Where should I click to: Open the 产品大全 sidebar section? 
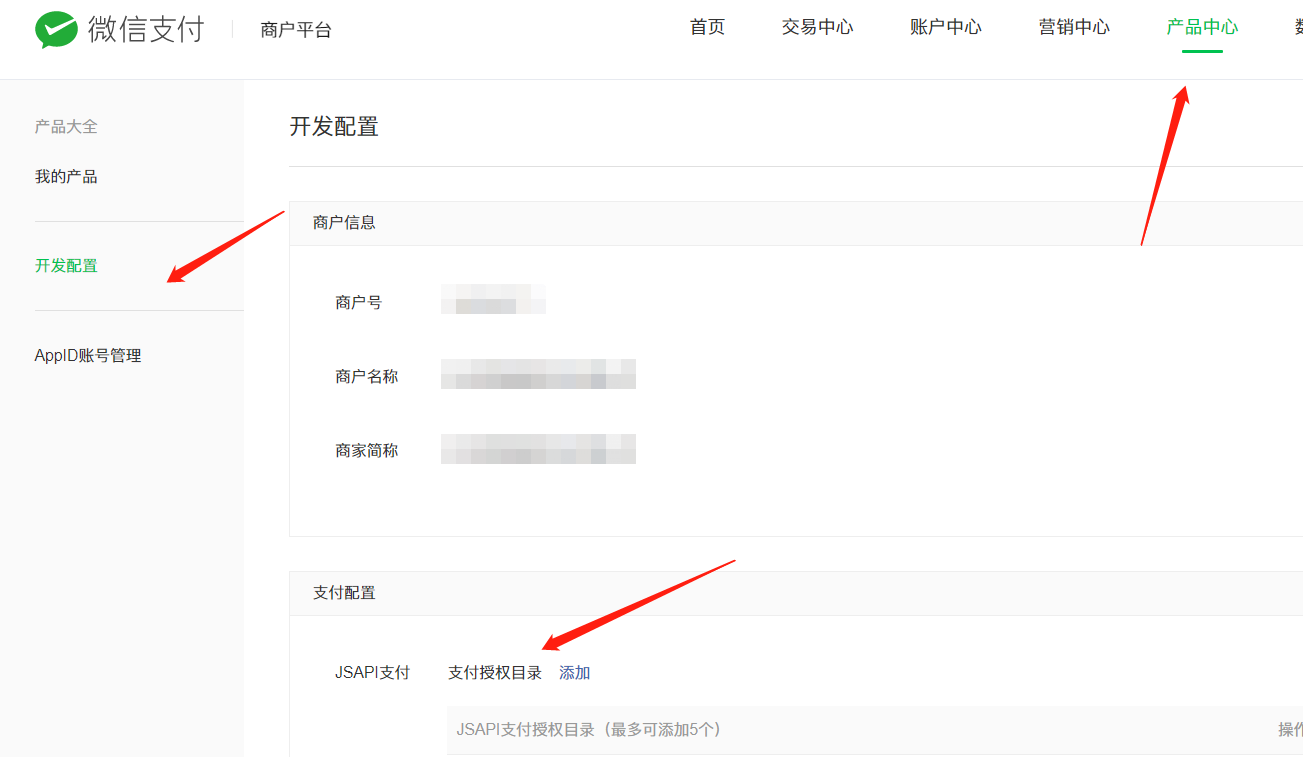point(66,126)
